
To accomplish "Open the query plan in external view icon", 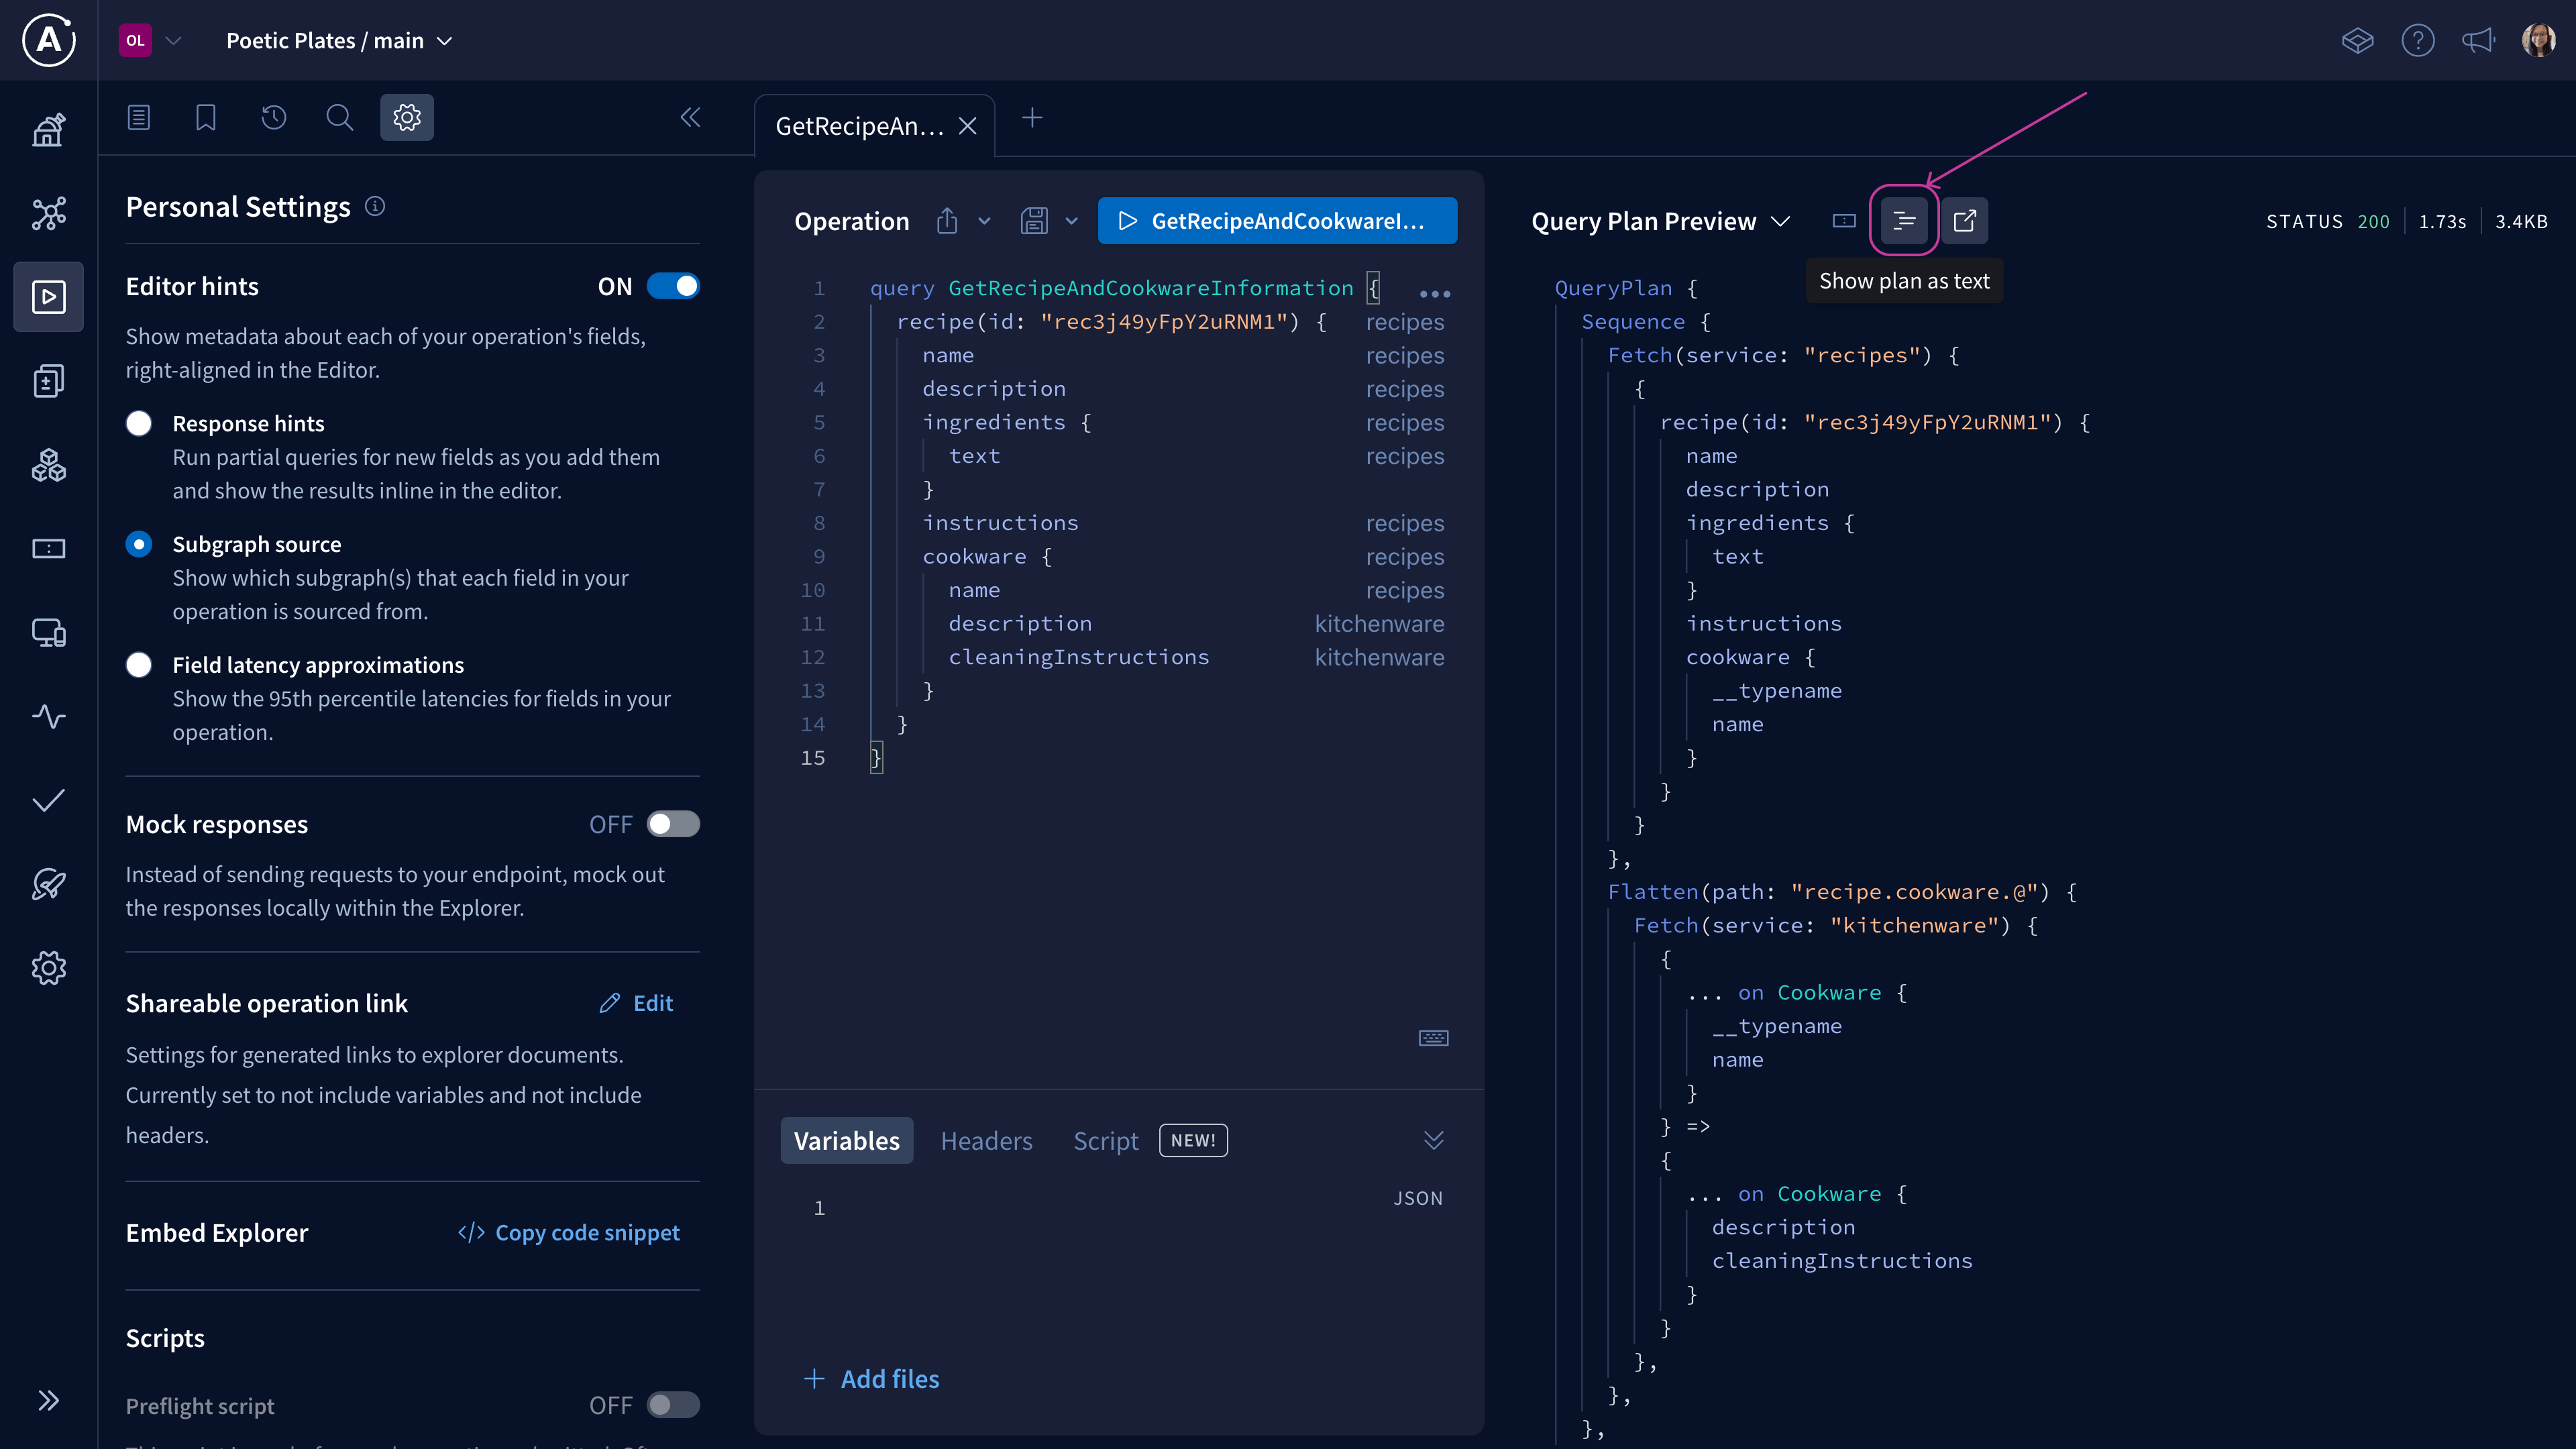I will (x=1964, y=221).
